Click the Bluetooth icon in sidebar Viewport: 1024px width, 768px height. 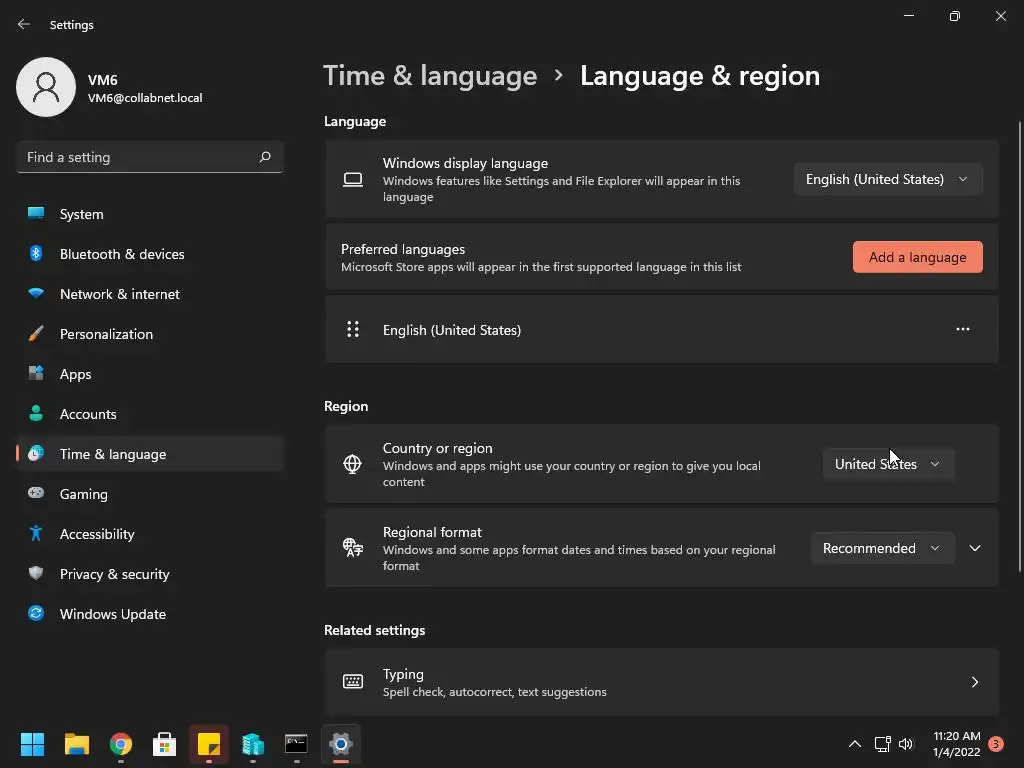[x=36, y=253]
